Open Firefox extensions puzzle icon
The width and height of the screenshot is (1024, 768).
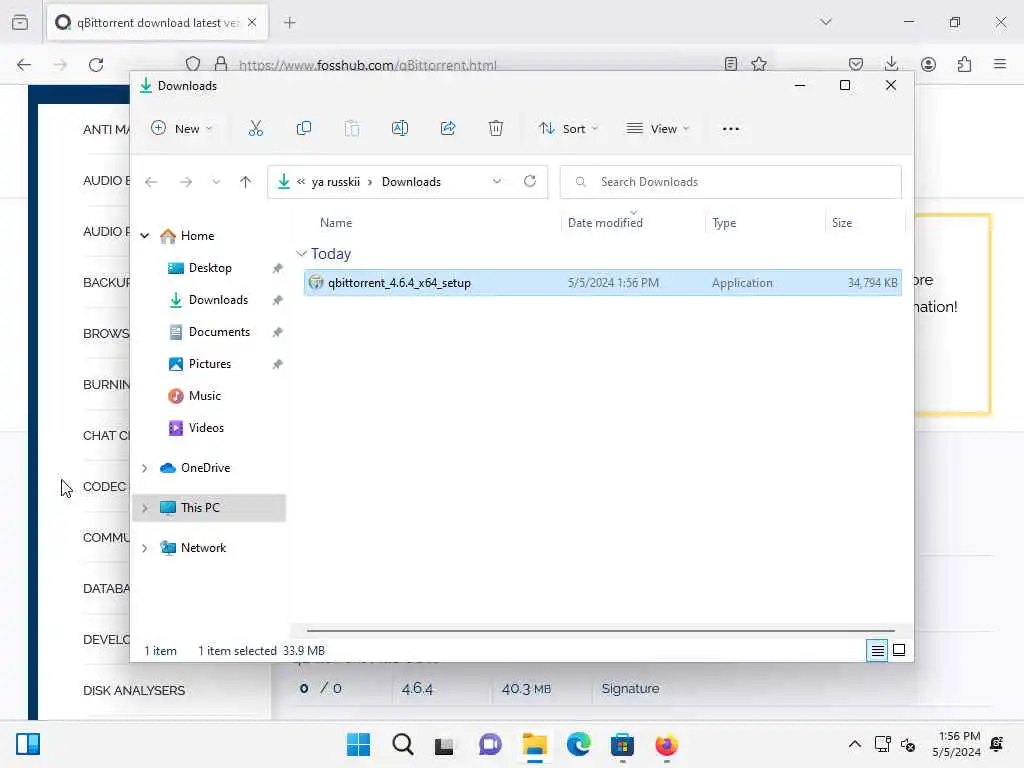(964, 64)
